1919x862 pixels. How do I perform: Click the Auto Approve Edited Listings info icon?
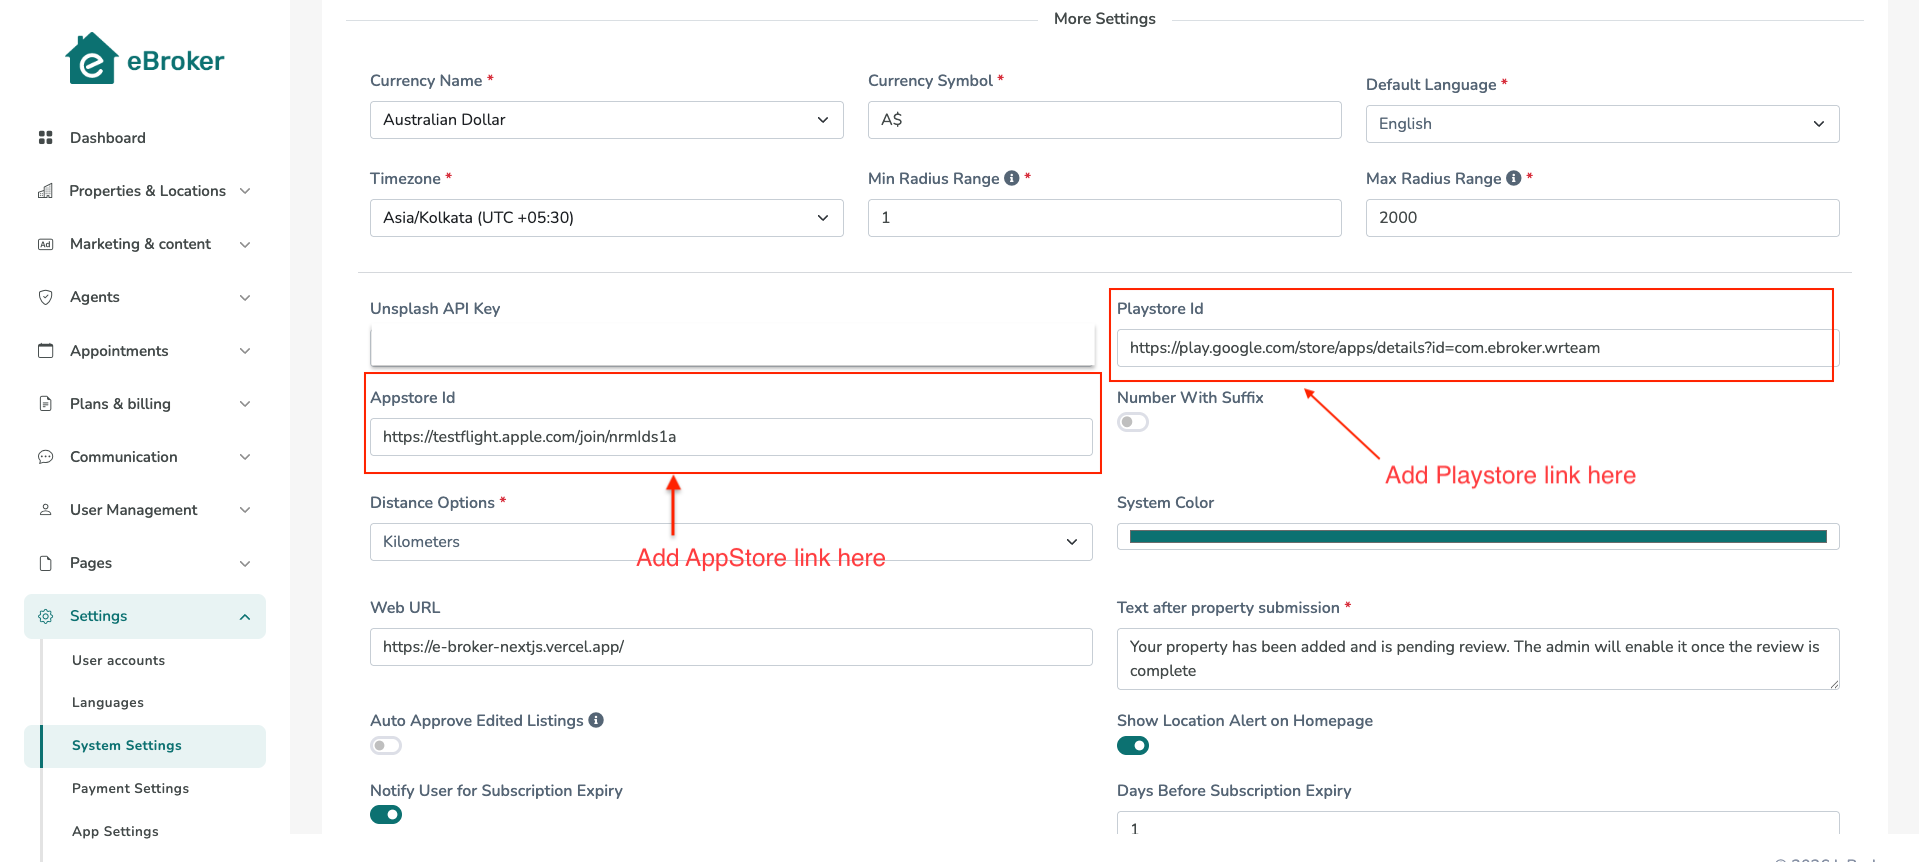tap(596, 720)
